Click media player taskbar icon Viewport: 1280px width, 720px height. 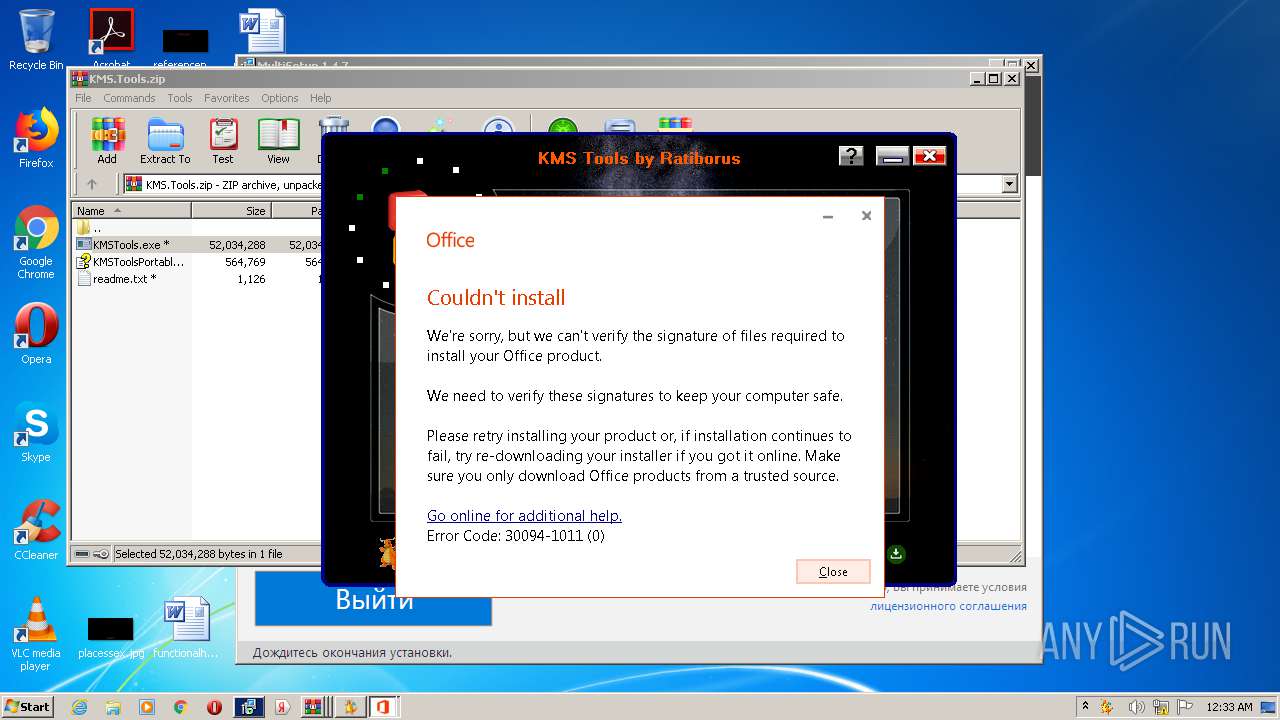click(x=147, y=707)
